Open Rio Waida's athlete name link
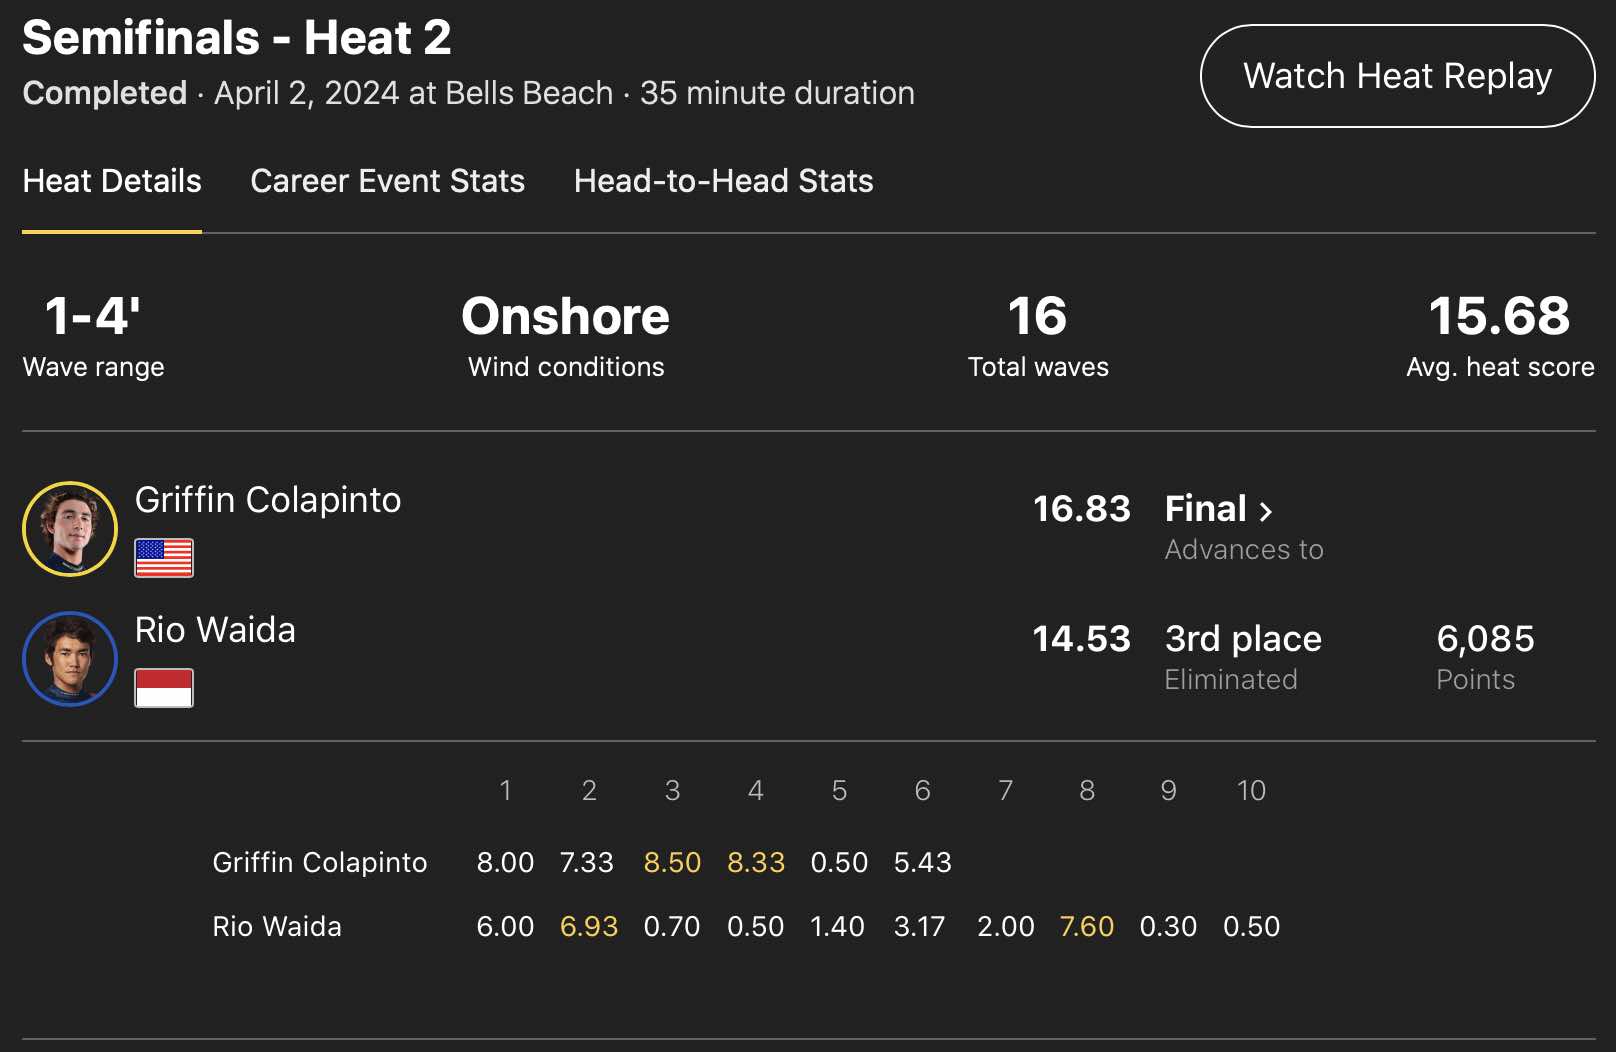Screen dimensions: 1616x1052 (x=215, y=630)
